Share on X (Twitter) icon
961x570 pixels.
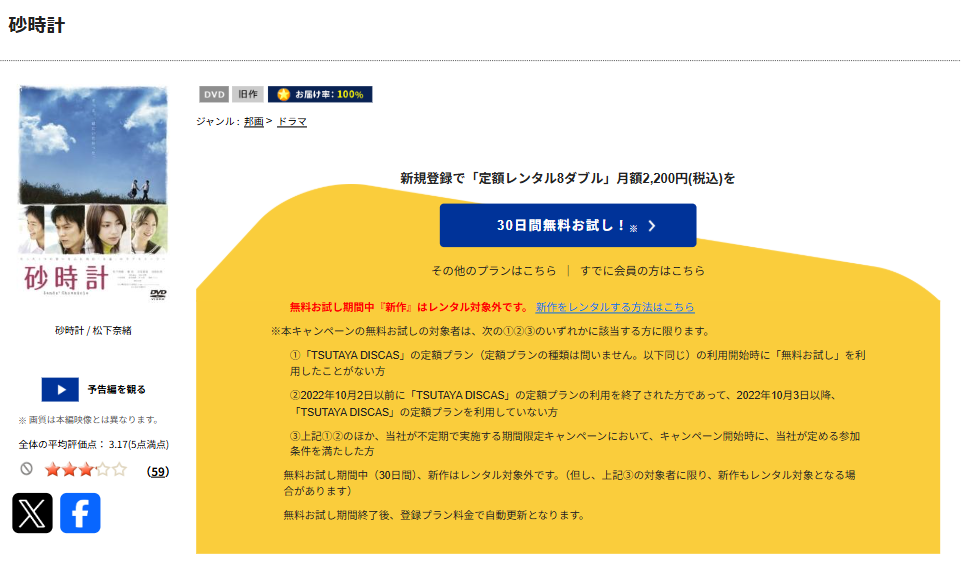point(32,513)
